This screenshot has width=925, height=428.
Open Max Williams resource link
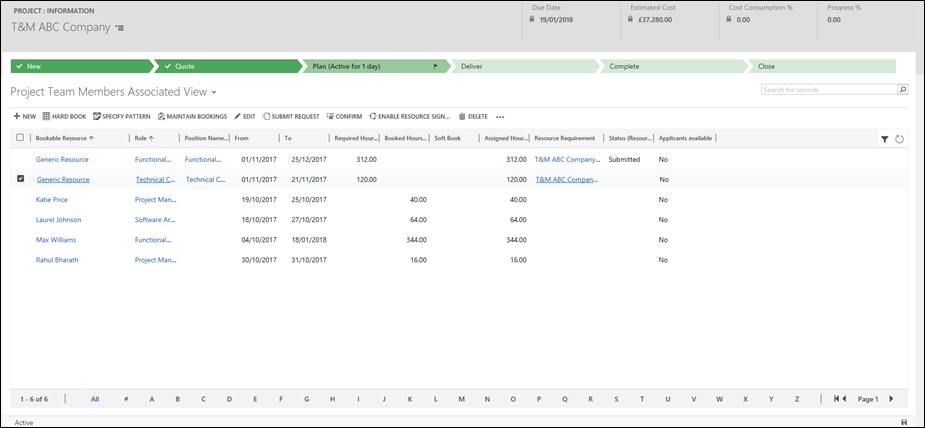click(55, 240)
